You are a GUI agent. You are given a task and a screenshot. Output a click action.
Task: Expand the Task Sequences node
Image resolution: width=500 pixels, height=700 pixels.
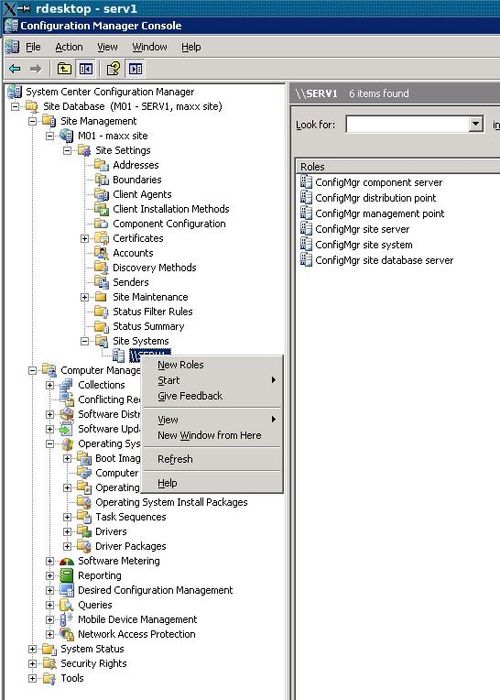pos(67,517)
